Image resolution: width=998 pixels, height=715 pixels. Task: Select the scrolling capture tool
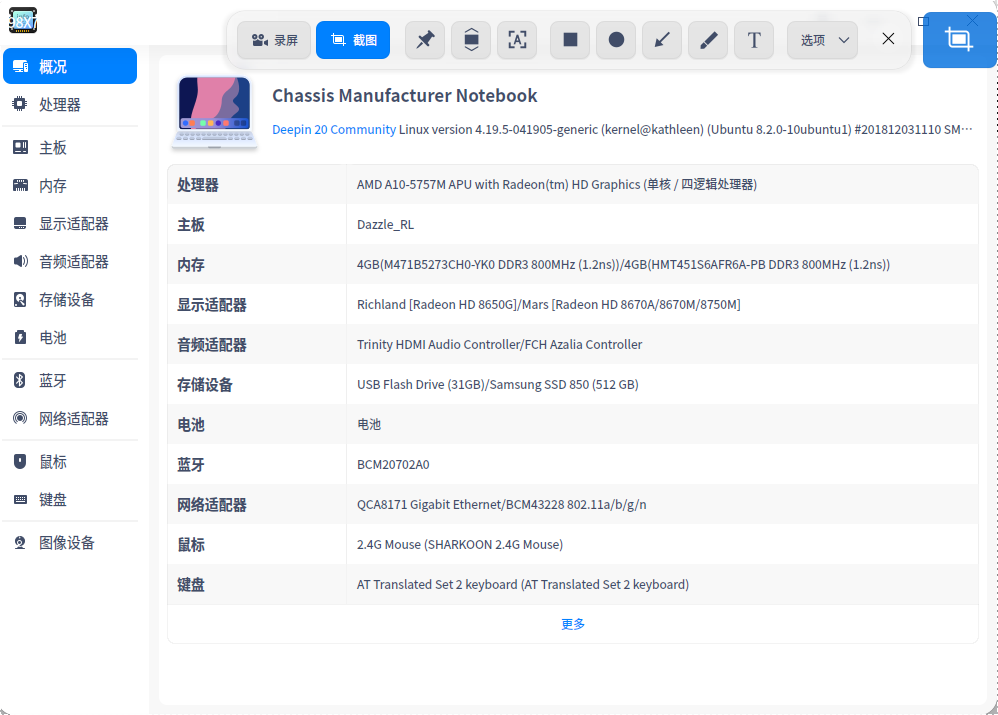point(470,40)
